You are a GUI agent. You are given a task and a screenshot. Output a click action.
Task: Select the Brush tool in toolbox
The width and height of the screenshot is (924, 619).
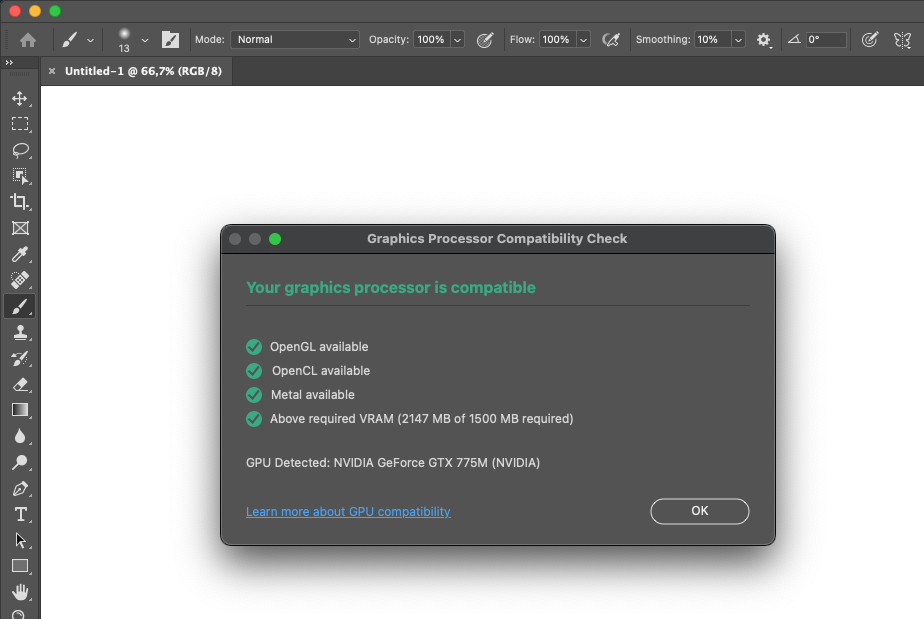pos(20,307)
